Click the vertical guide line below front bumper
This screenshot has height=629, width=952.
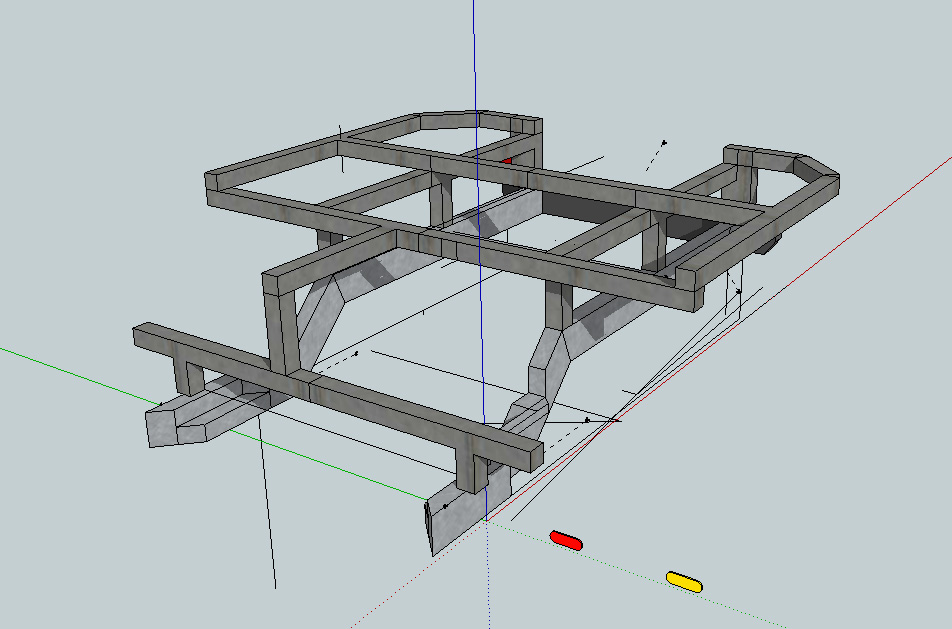268,510
